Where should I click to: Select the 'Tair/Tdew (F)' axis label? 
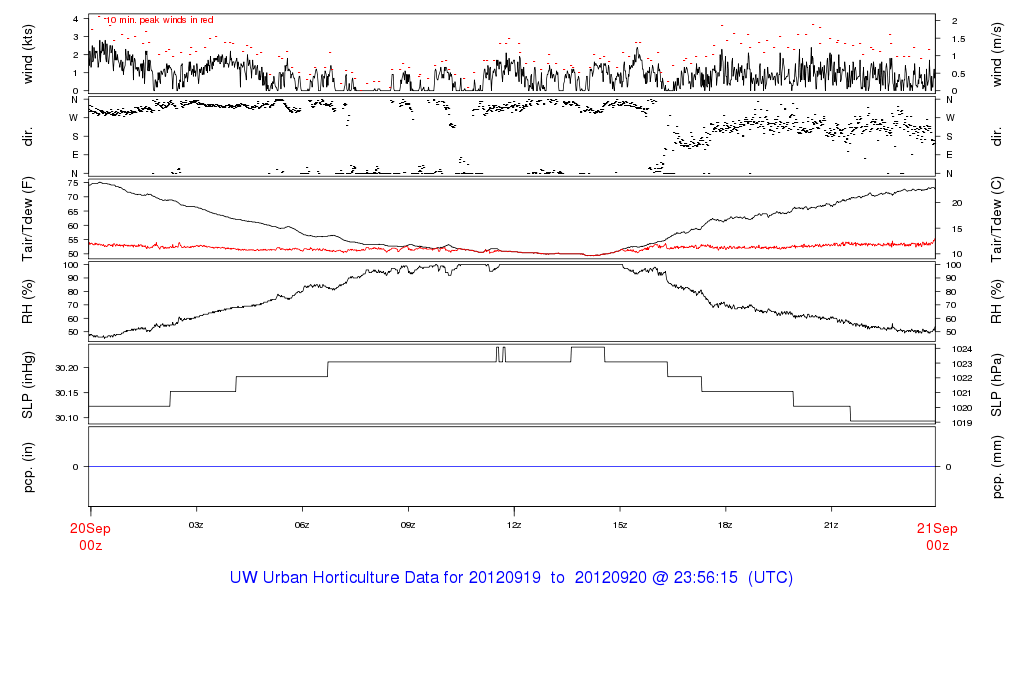tap(28, 218)
